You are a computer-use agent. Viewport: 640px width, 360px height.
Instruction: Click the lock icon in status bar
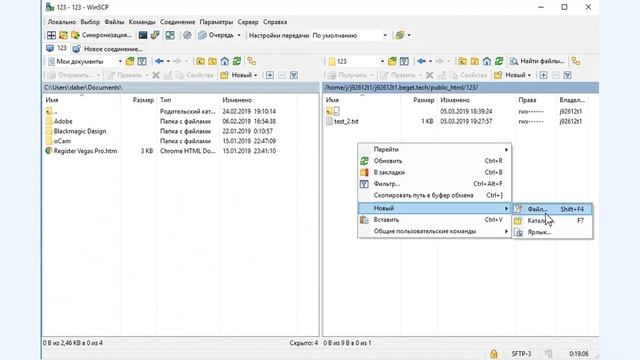(493, 354)
